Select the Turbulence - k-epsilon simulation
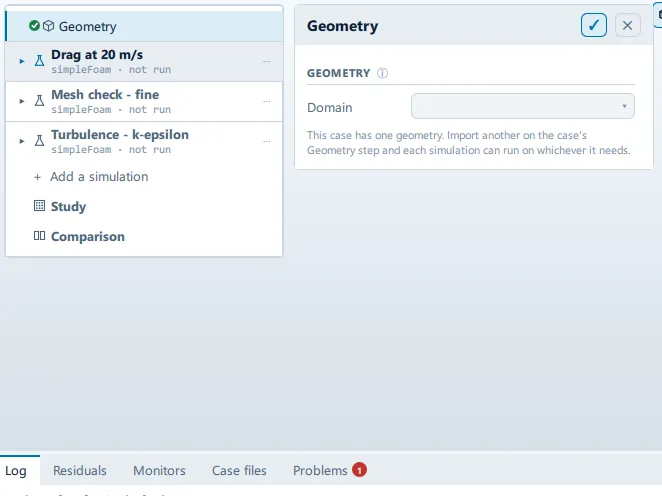 tap(144, 141)
